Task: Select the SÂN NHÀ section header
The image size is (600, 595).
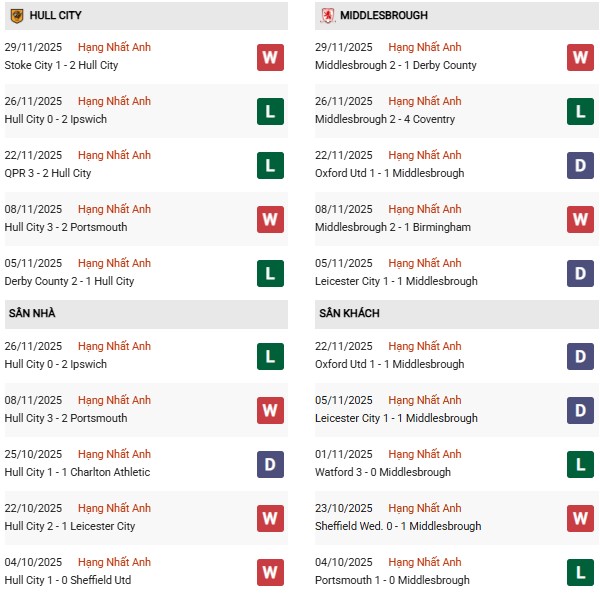Action: point(32,314)
